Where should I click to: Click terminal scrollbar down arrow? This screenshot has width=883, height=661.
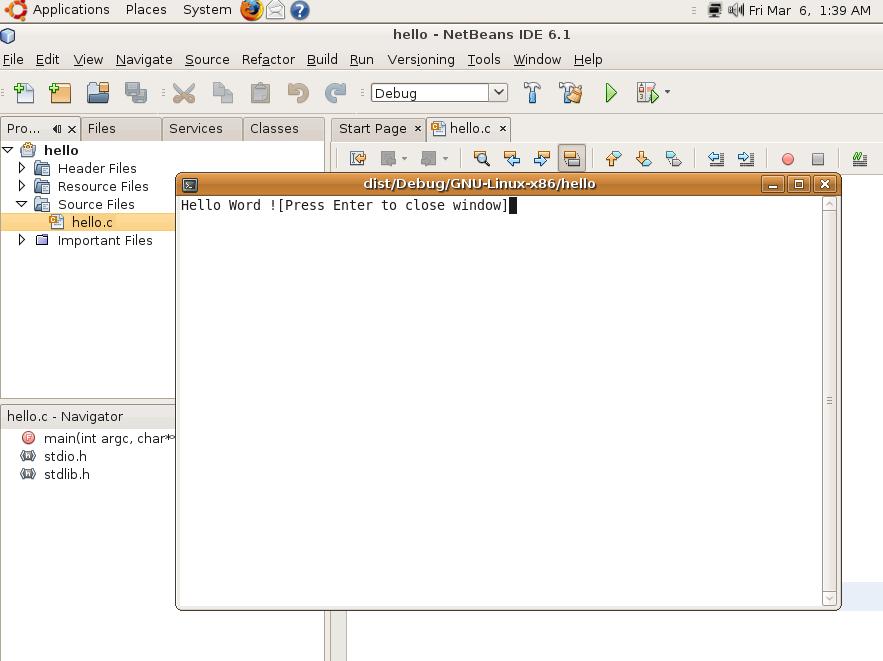click(829, 598)
